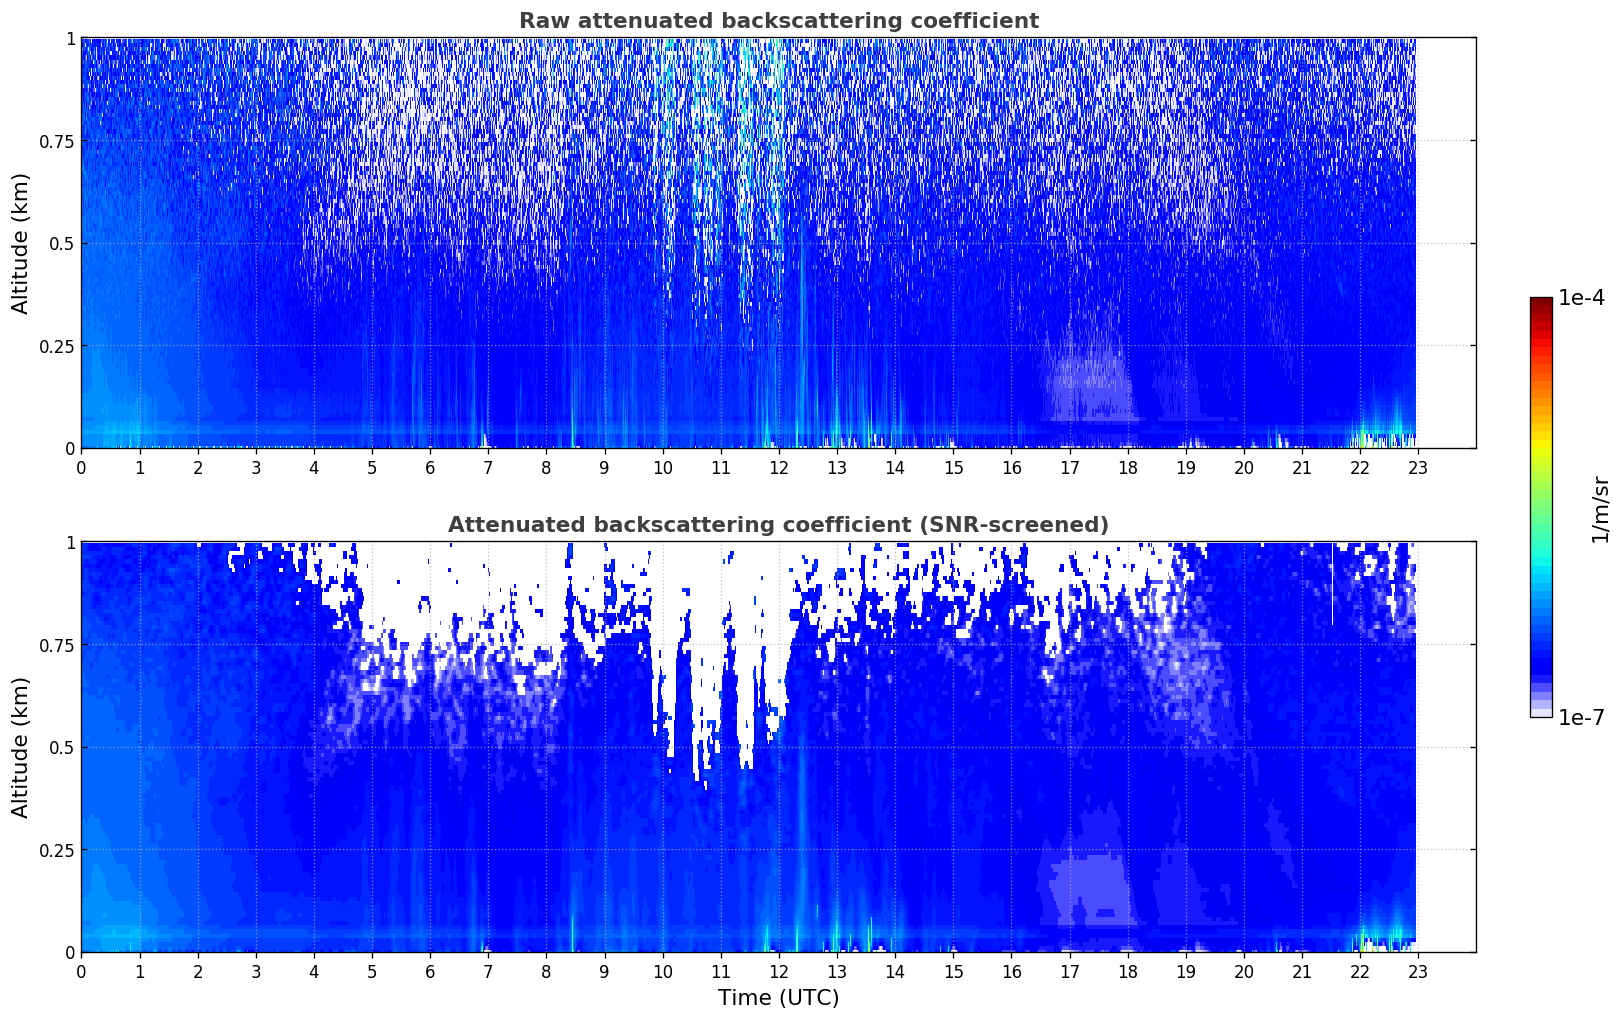1621x1020 pixels.
Task: Click hour tick '12' under the SNR-screened plot
Action: [x=778, y=971]
